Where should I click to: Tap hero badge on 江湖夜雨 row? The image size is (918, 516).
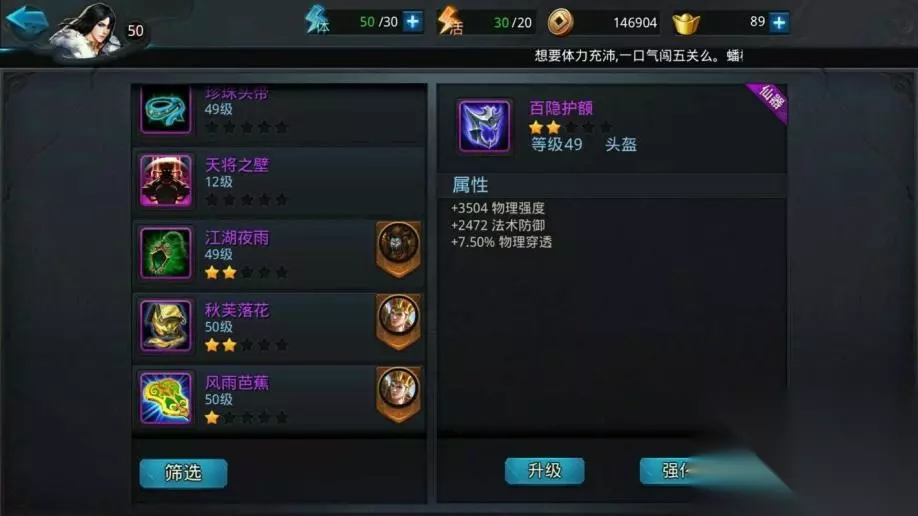tap(398, 248)
